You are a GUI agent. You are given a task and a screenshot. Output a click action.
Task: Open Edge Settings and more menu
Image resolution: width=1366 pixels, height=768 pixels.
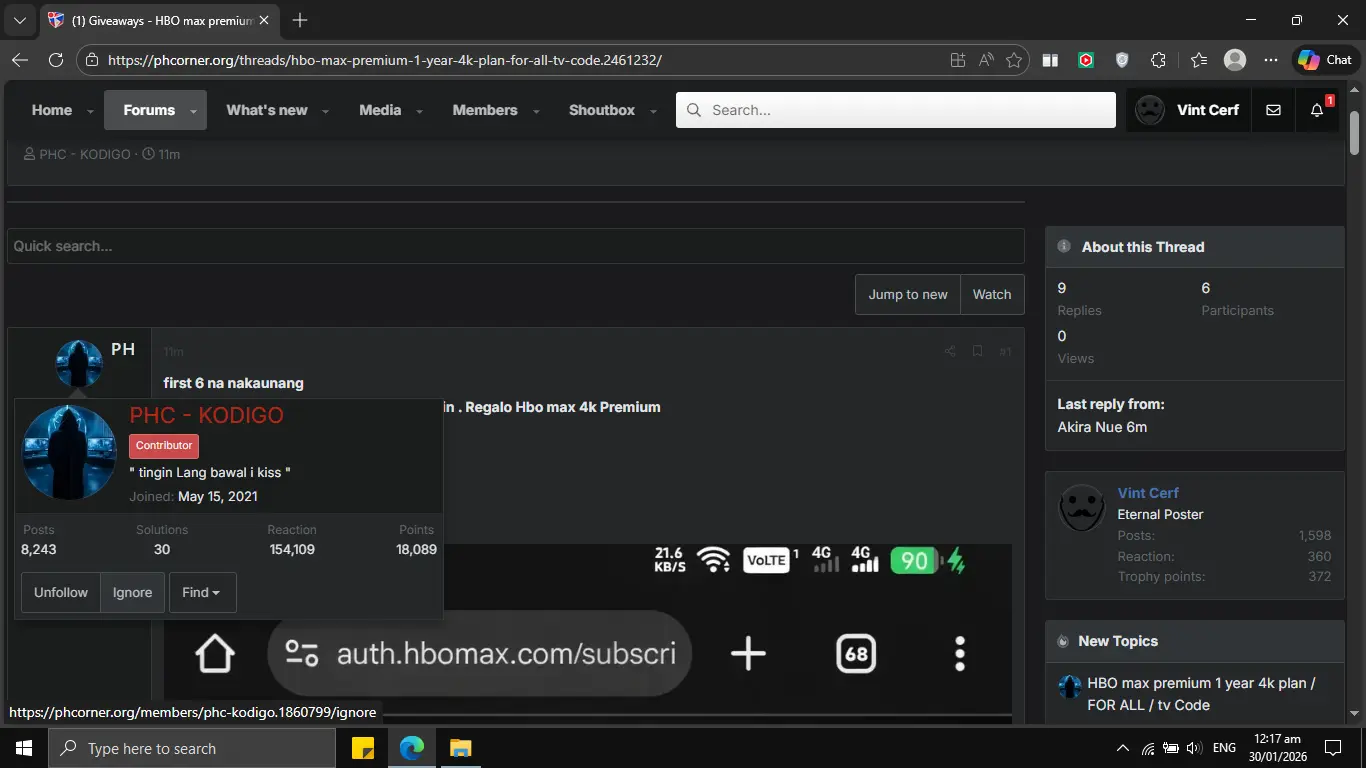point(1271,60)
